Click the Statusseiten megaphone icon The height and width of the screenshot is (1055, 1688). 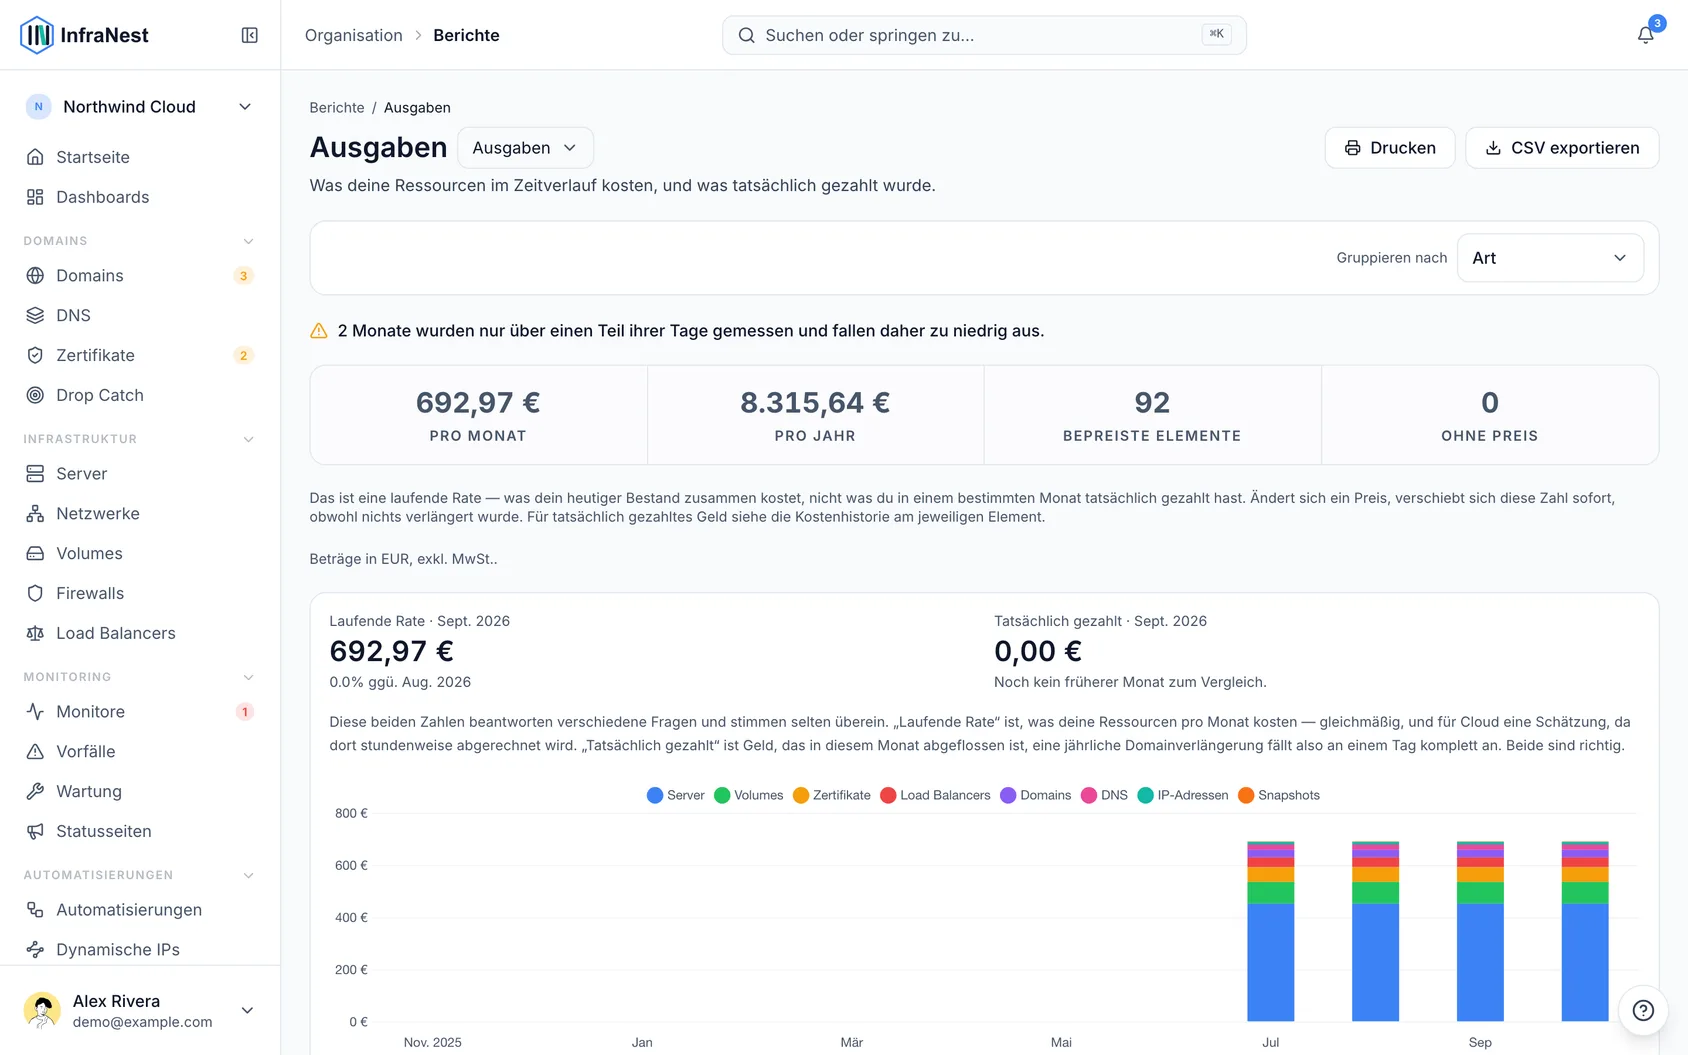click(x=35, y=832)
